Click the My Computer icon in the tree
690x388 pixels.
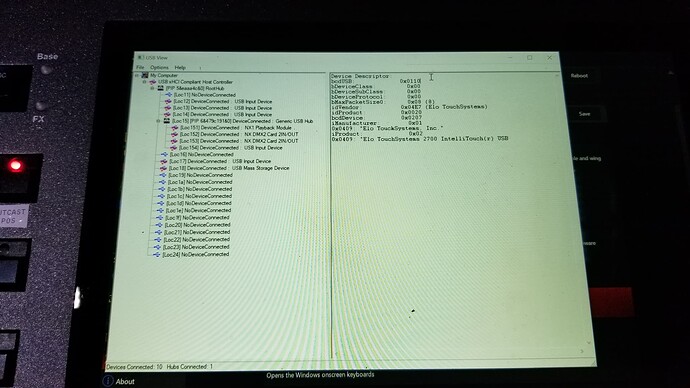coord(145,75)
